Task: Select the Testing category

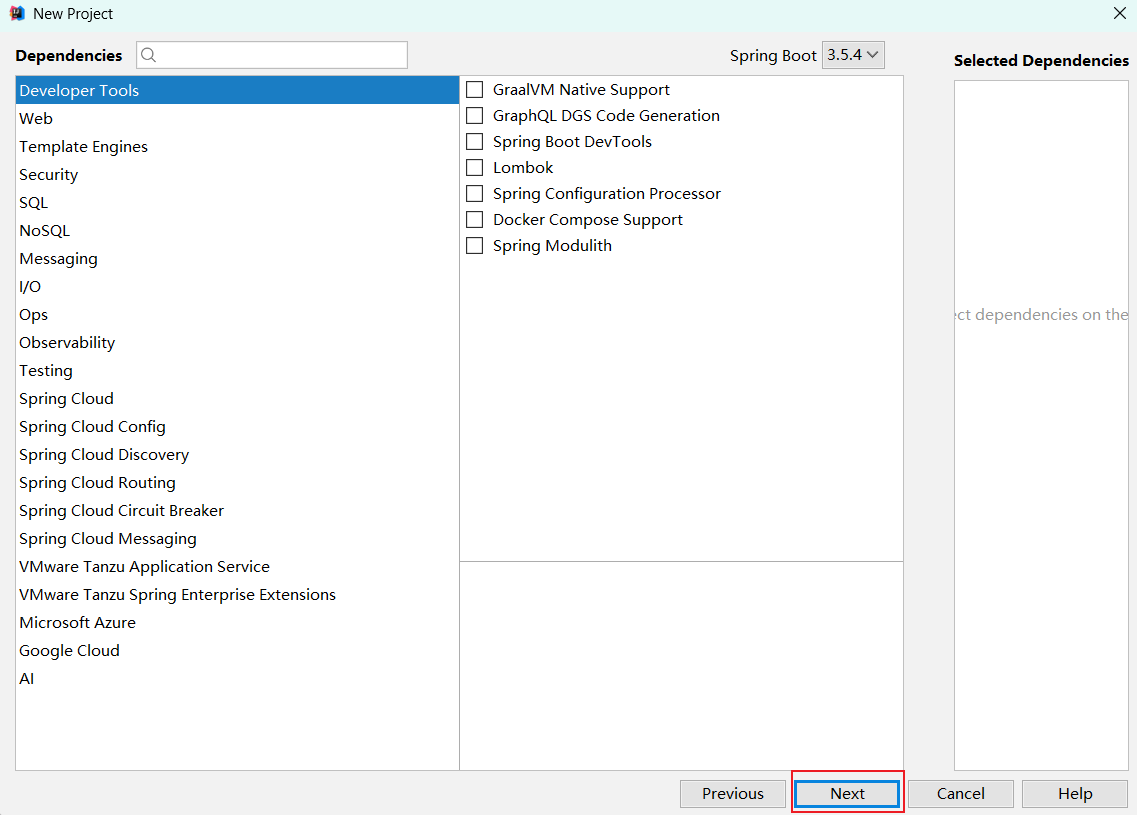Action: (x=237, y=371)
